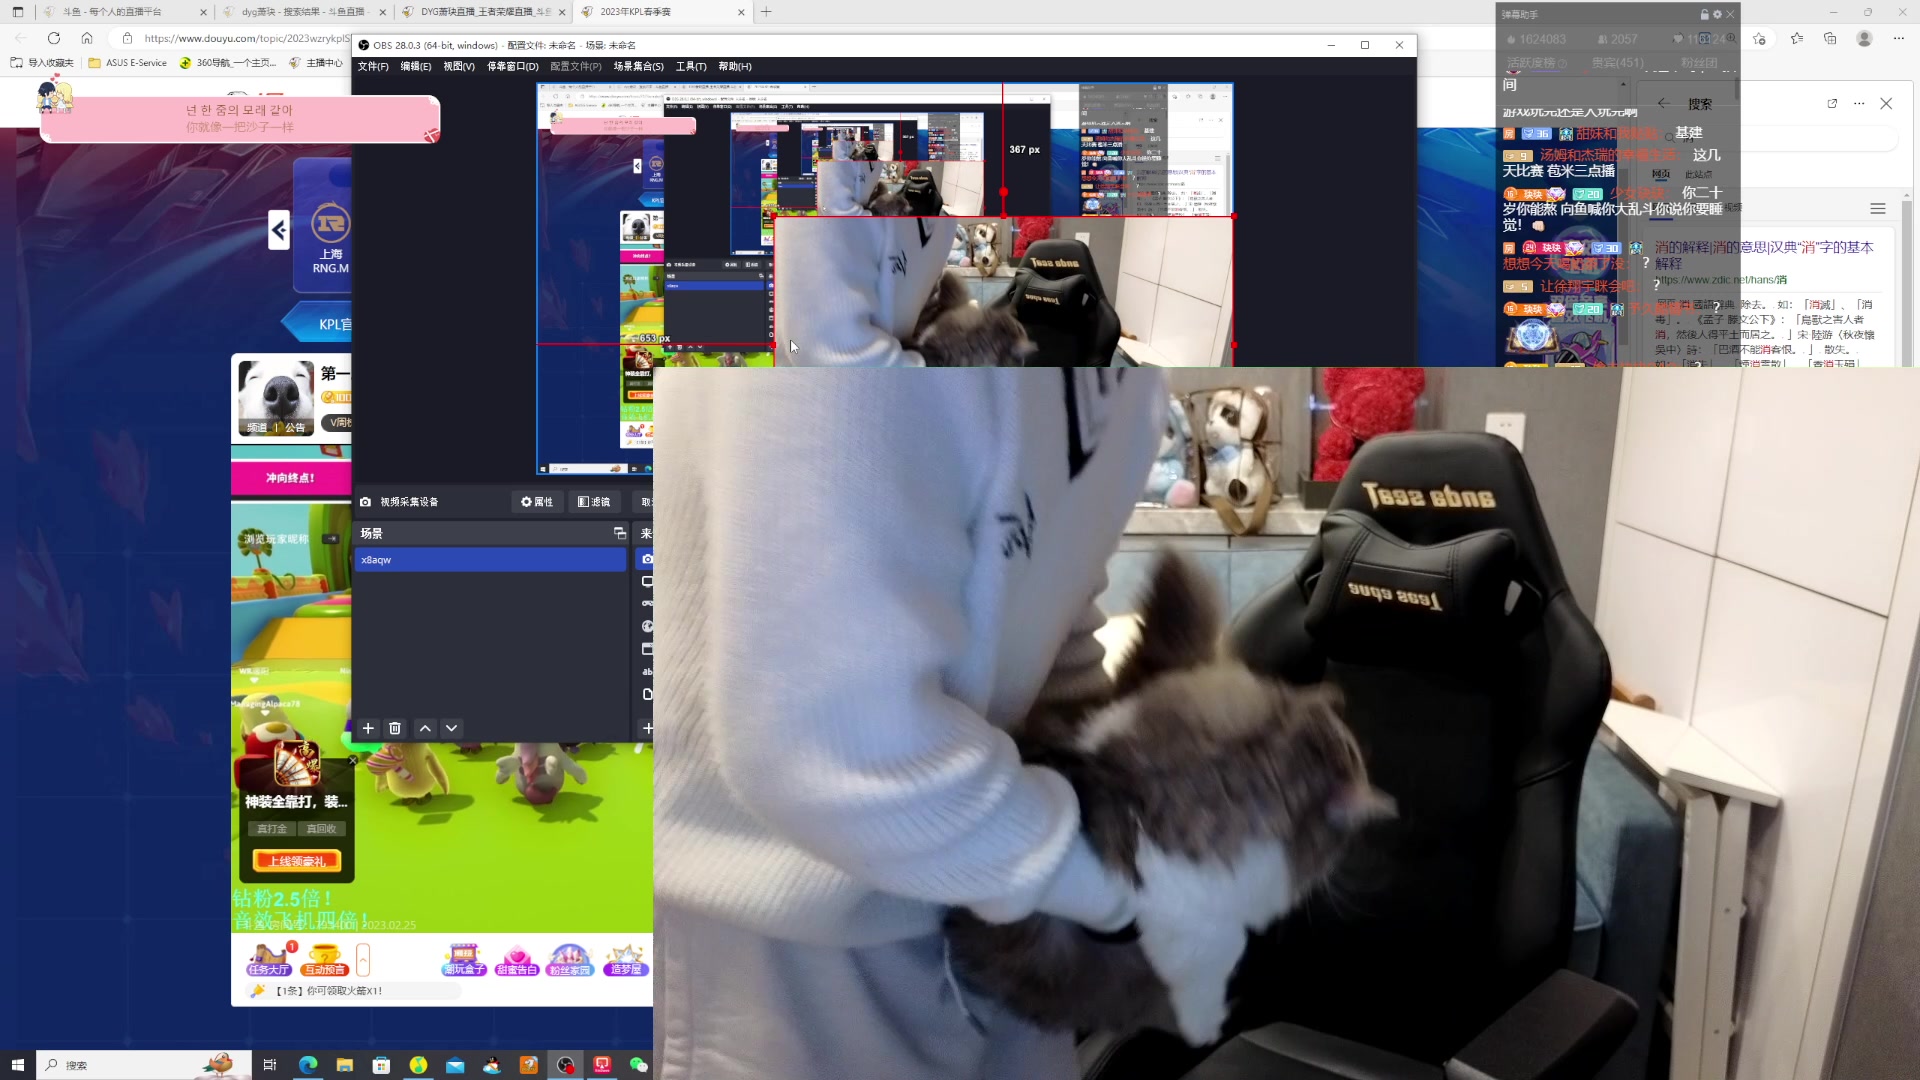Open 弹幕助手 settings gear icon
This screenshot has height=1080, width=1920.
click(1717, 14)
